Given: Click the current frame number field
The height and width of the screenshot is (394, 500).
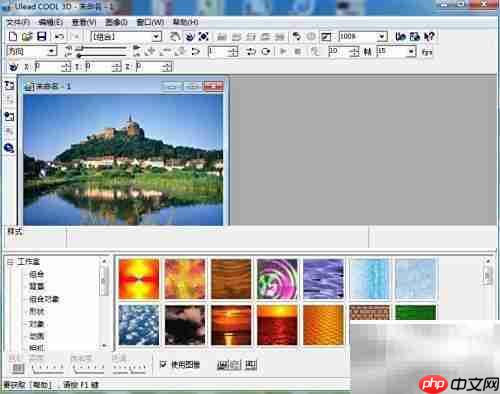Looking at the screenshot, I should [218, 52].
